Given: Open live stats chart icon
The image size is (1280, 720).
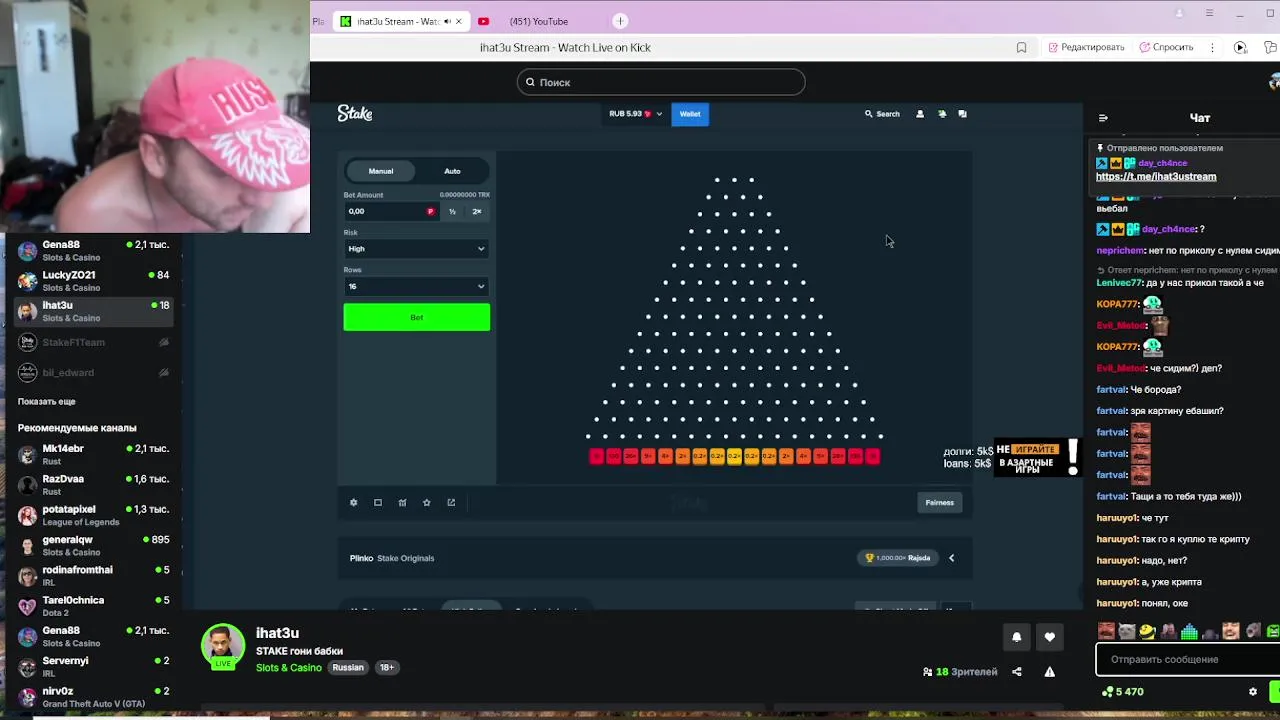Looking at the screenshot, I should point(402,502).
